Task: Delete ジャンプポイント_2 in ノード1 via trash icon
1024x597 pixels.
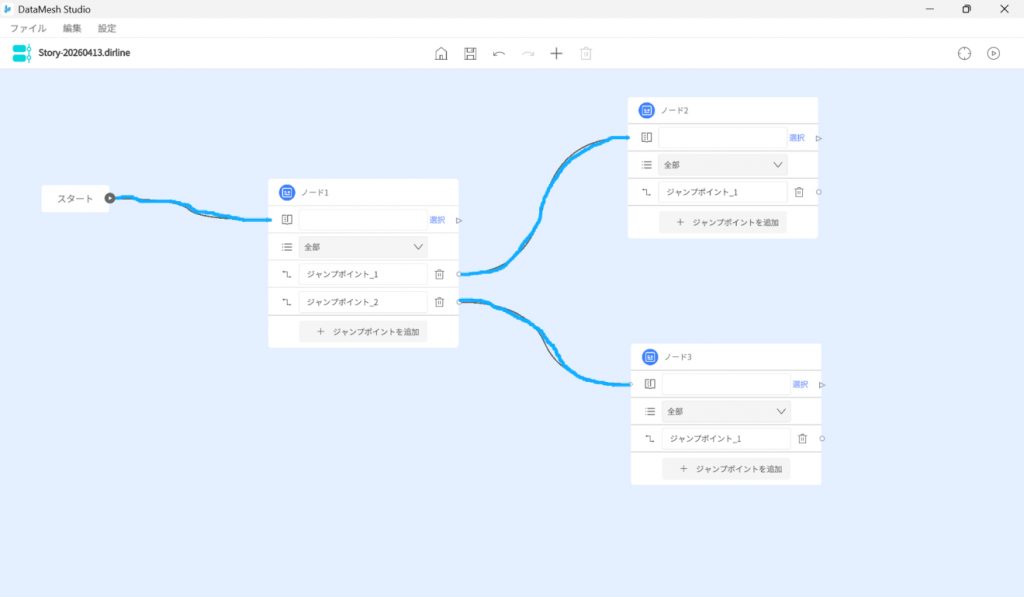Action: [x=439, y=302]
